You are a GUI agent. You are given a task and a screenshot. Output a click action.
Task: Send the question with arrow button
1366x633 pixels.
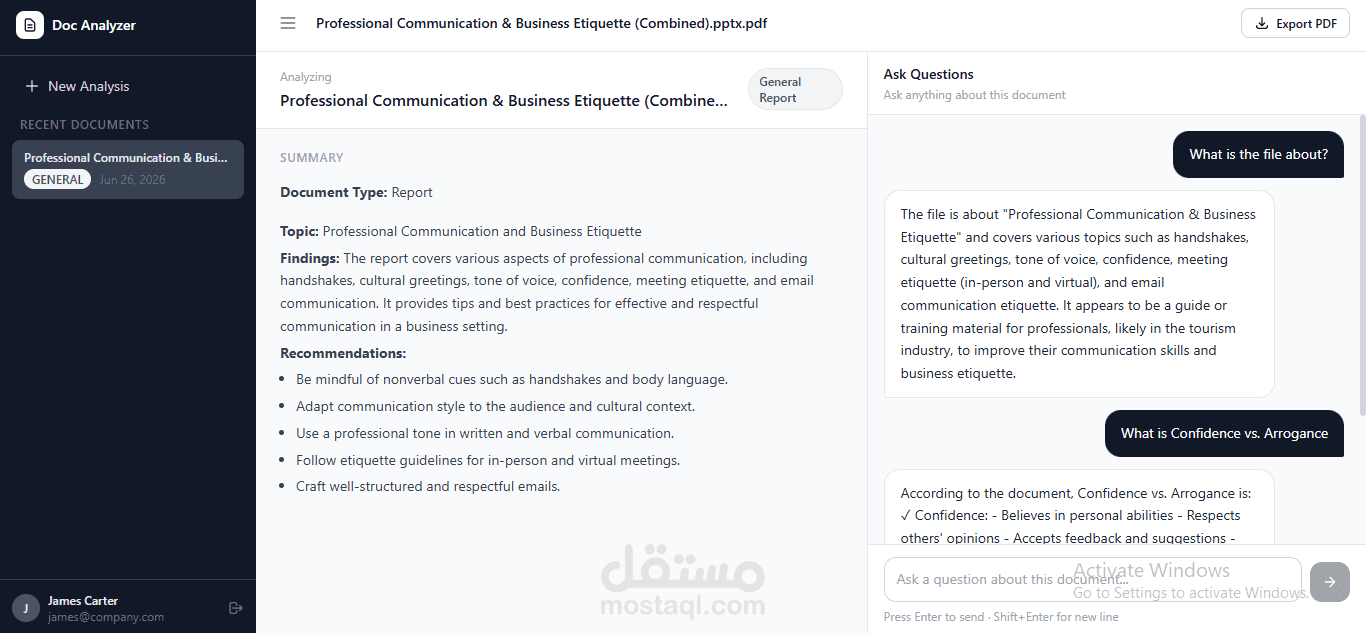pos(1330,582)
